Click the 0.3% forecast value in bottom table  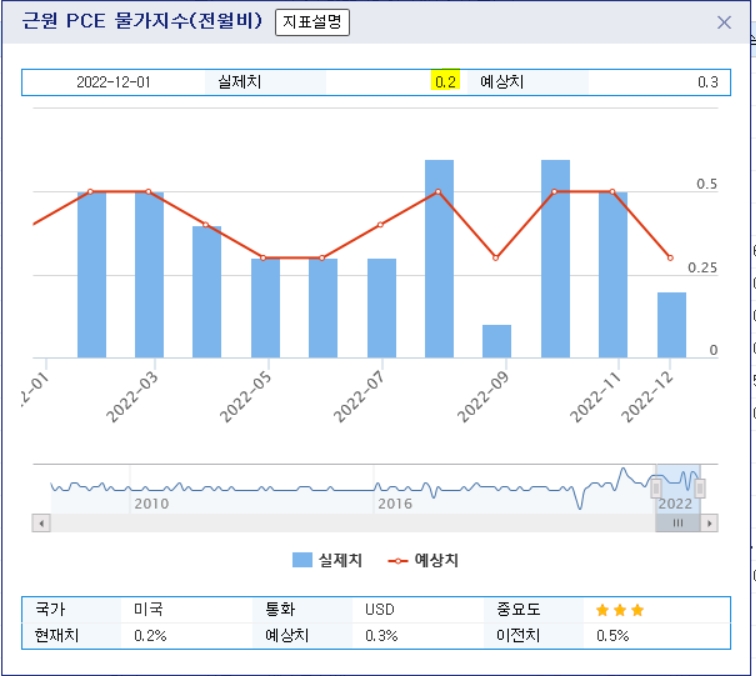[381, 635]
